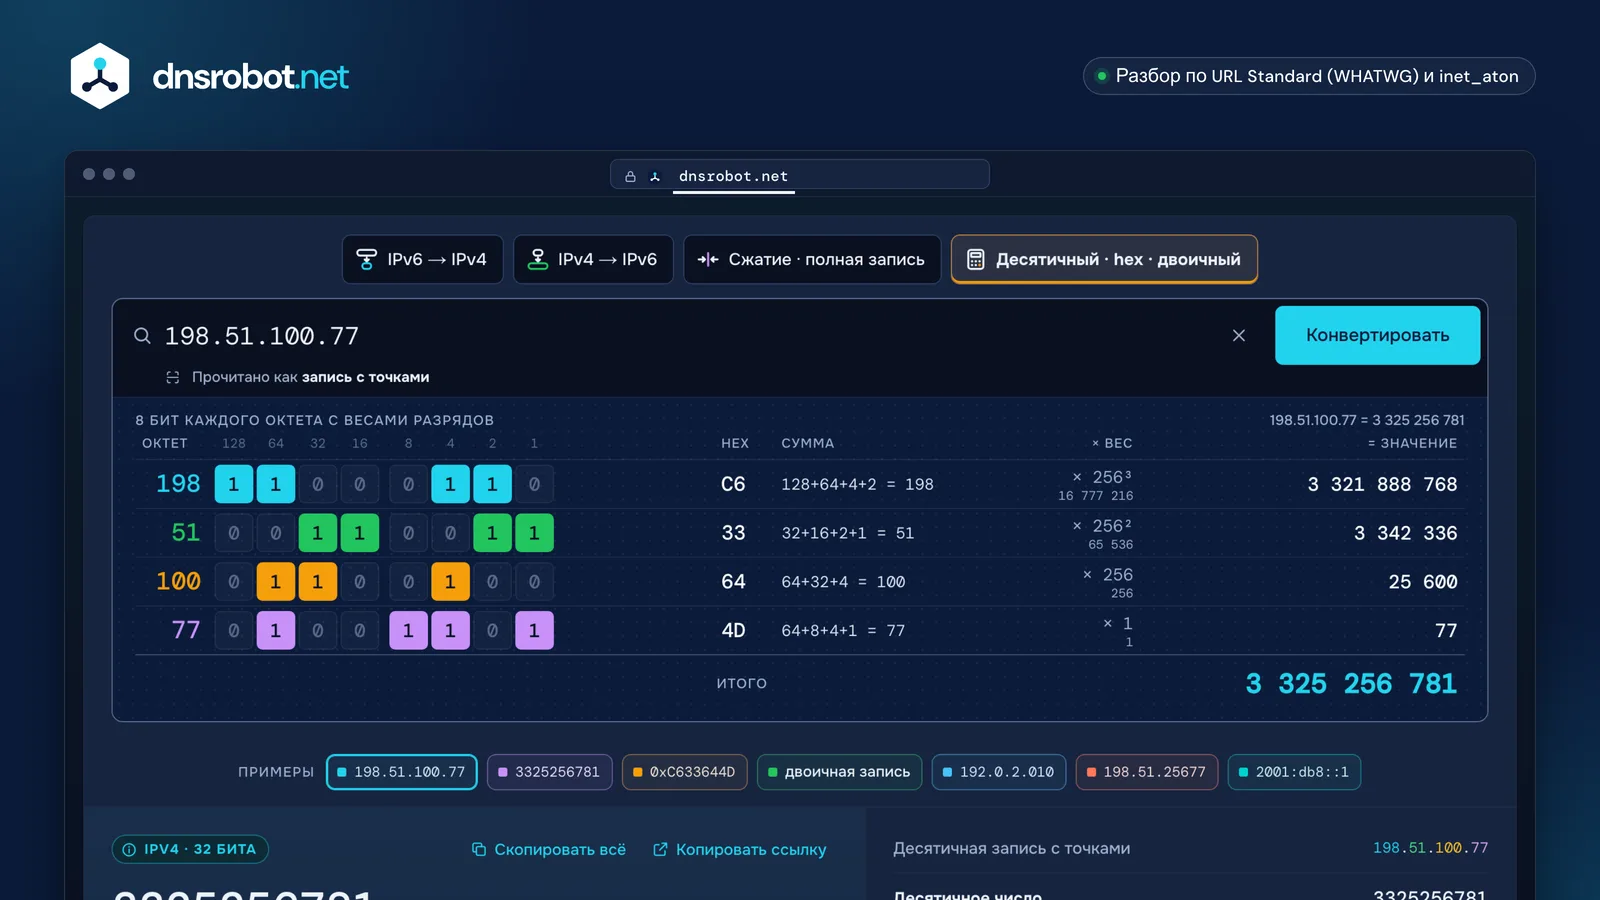Click the Скопировать всё link
1600x900 pixels.
pyautogui.click(x=549, y=849)
